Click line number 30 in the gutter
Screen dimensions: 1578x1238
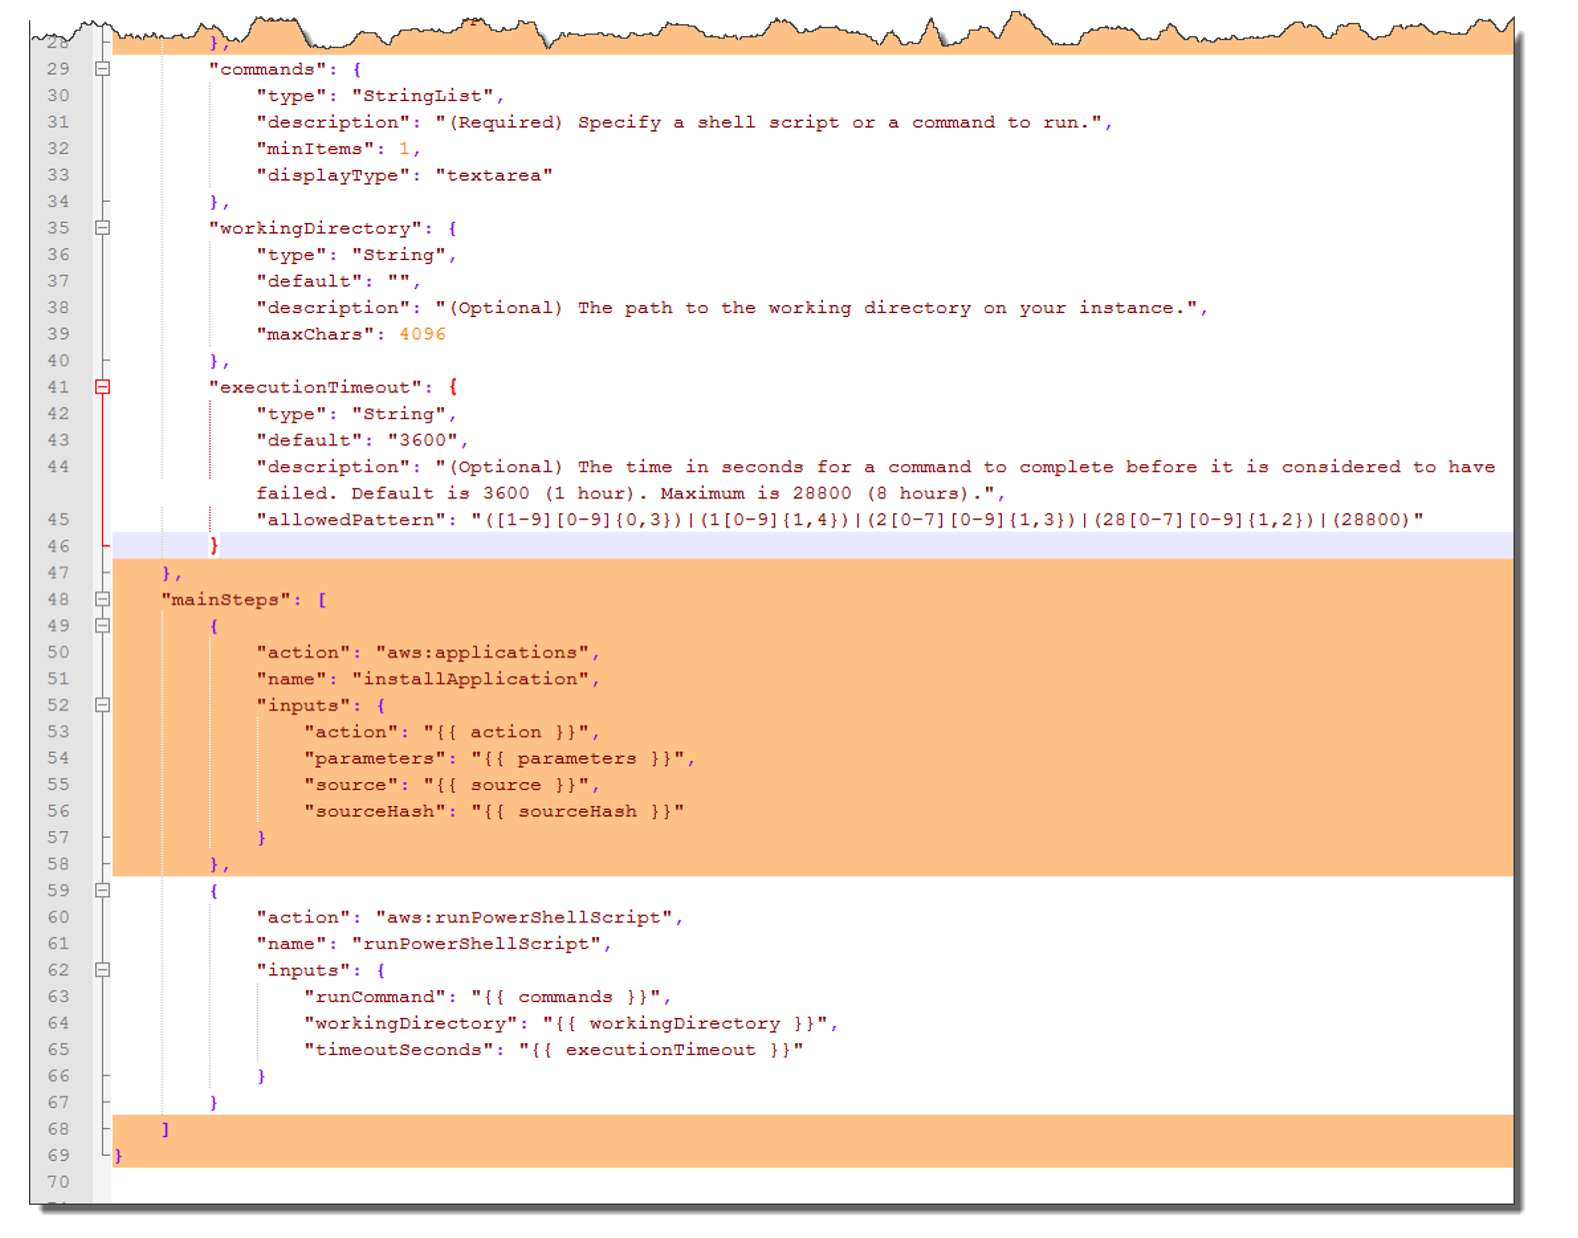click(59, 96)
